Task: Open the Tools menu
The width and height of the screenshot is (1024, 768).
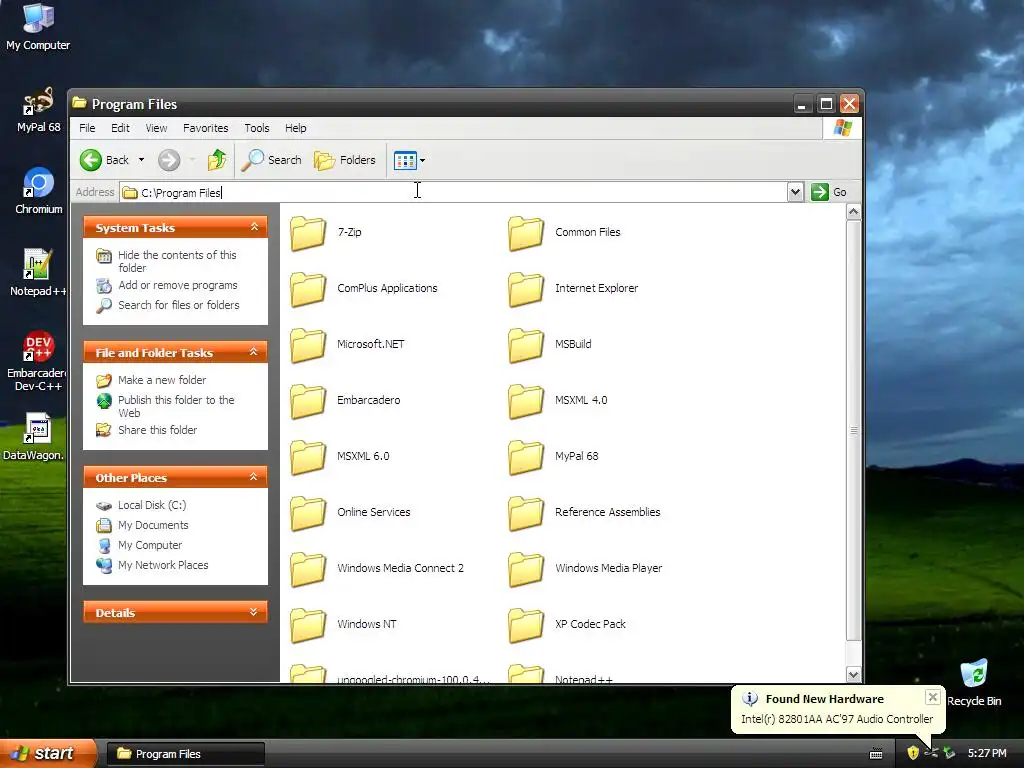Action: click(257, 128)
